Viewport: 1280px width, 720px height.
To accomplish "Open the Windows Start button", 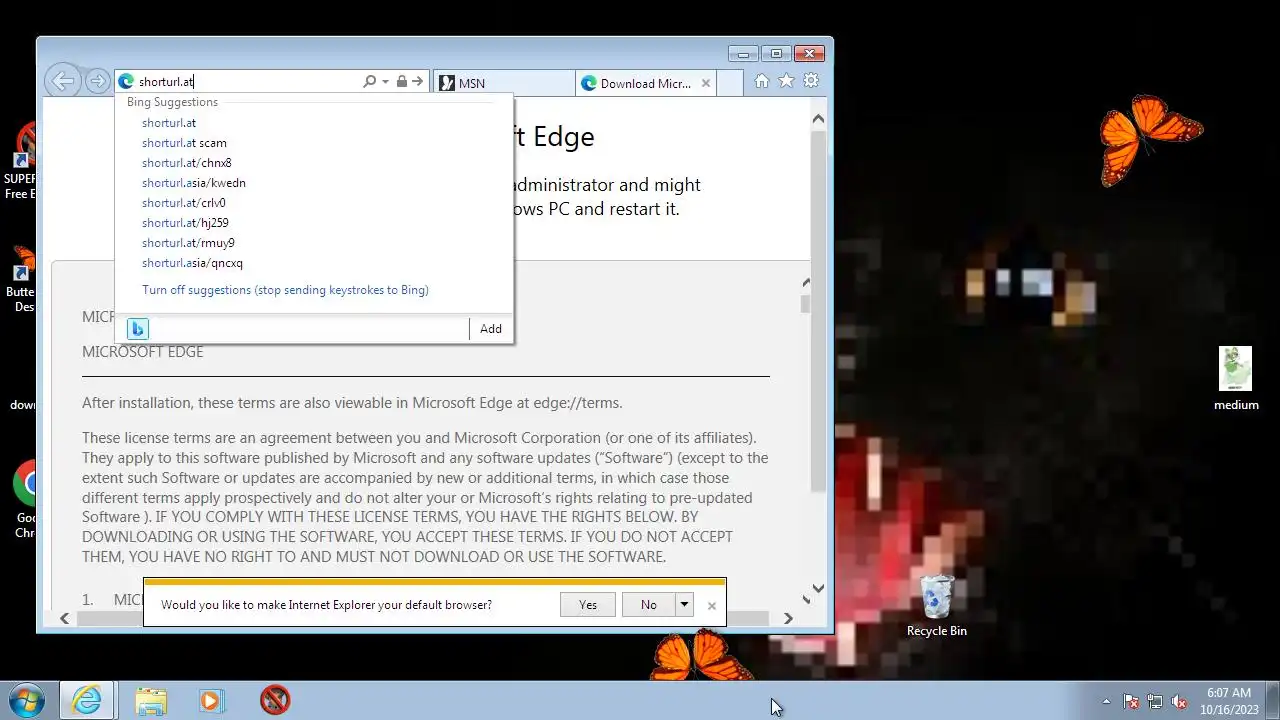I will coord(25,700).
